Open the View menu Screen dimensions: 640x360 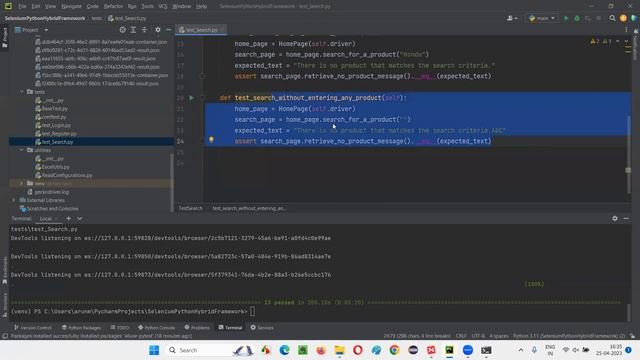(x=50, y=6)
